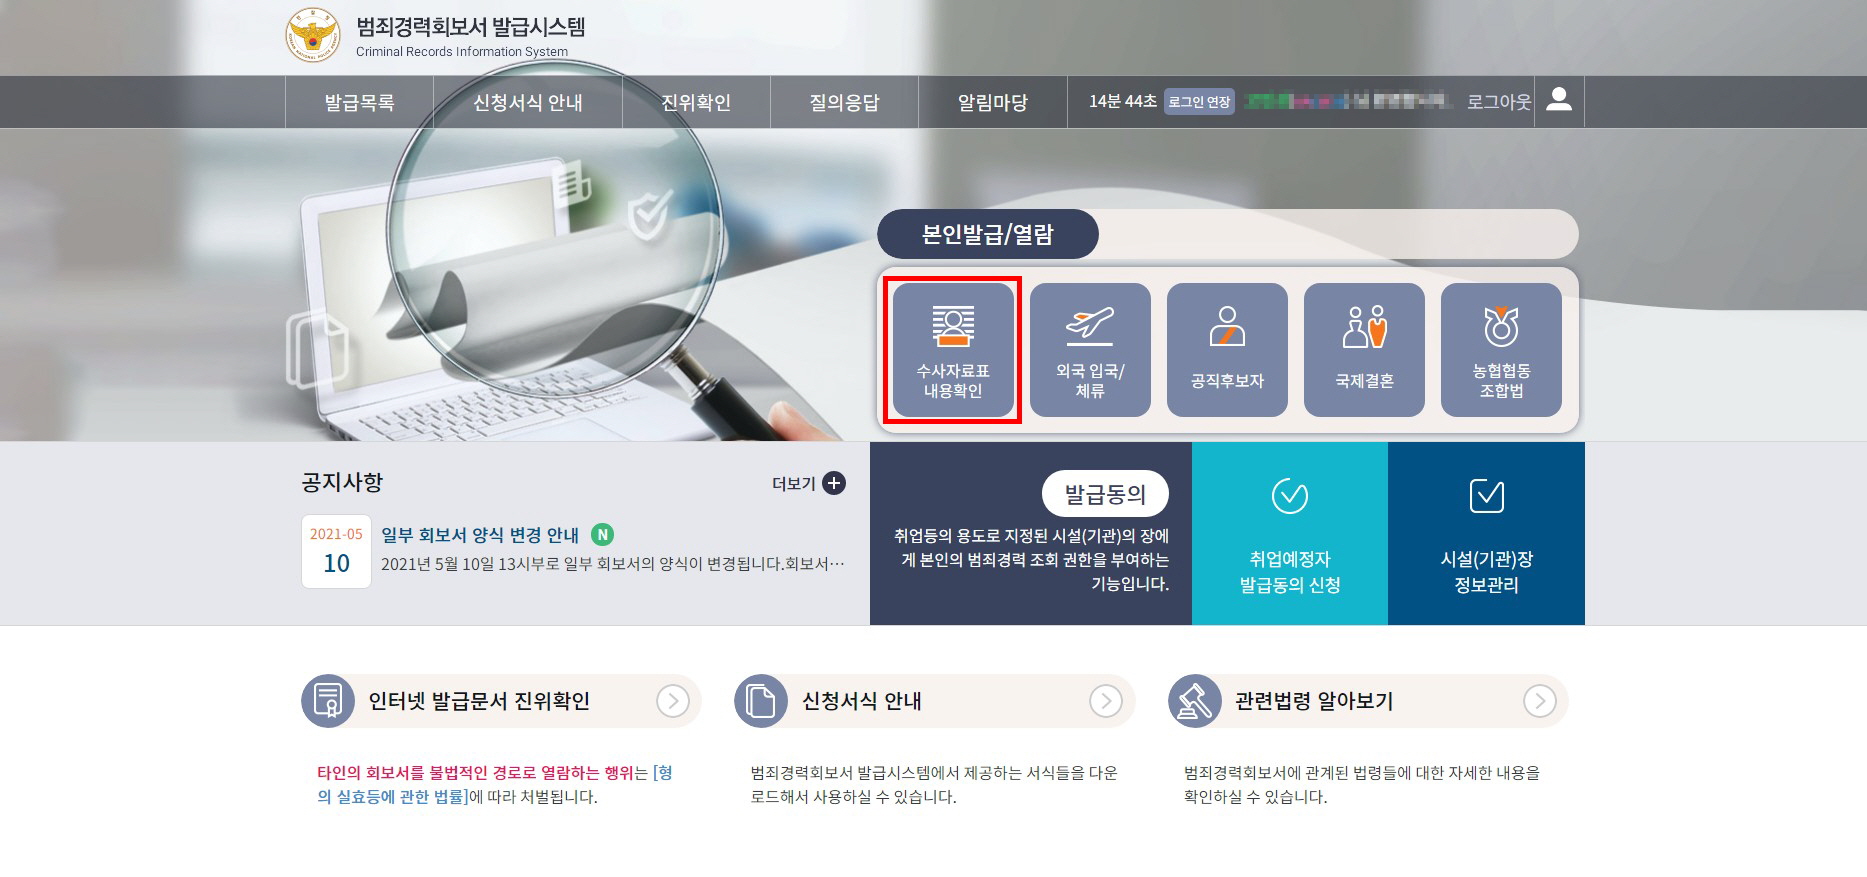
Task: Expand the 인터넷 발급문서 진위확인 arrow
Action: (673, 701)
